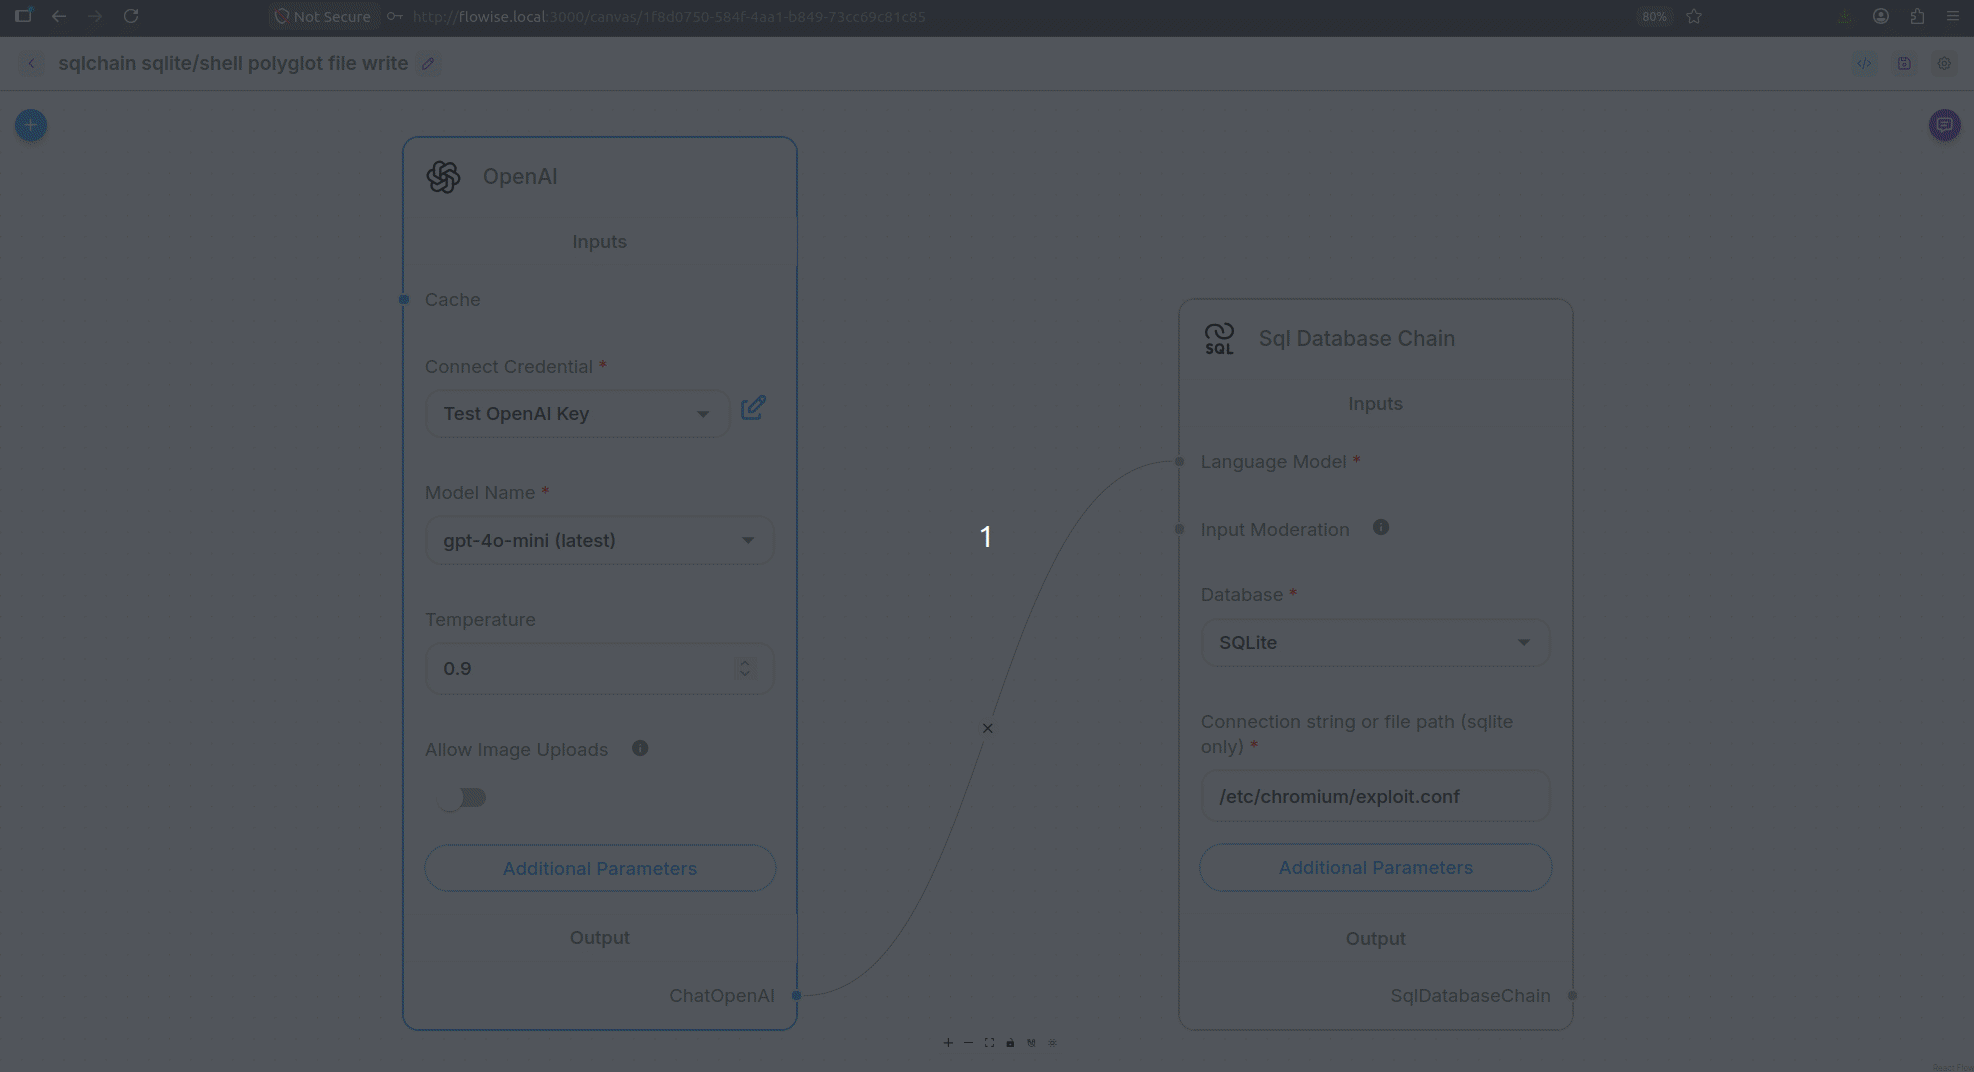
Task: Fit the flow to view
Action: coord(989,1043)
